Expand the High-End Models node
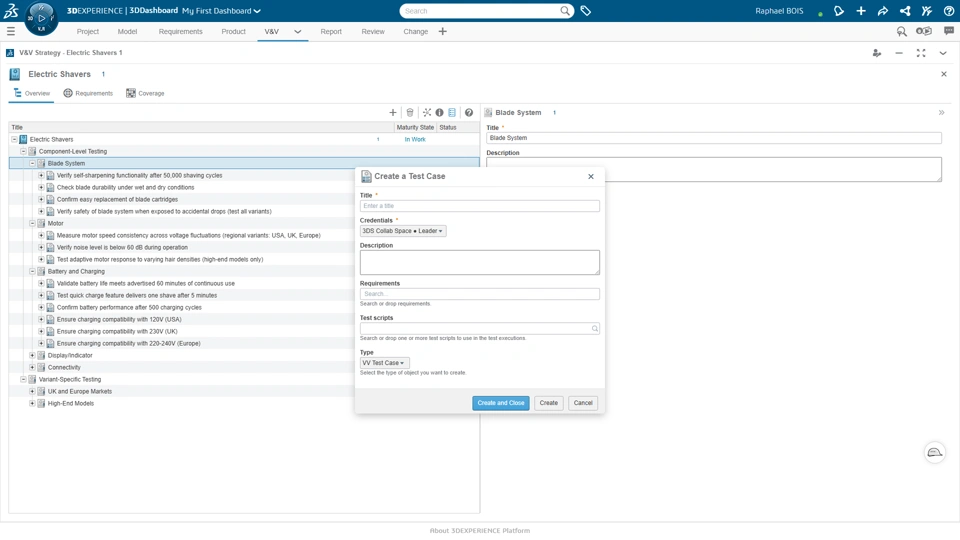The height and width of the screenshot is (540, 960). (32, 403)
